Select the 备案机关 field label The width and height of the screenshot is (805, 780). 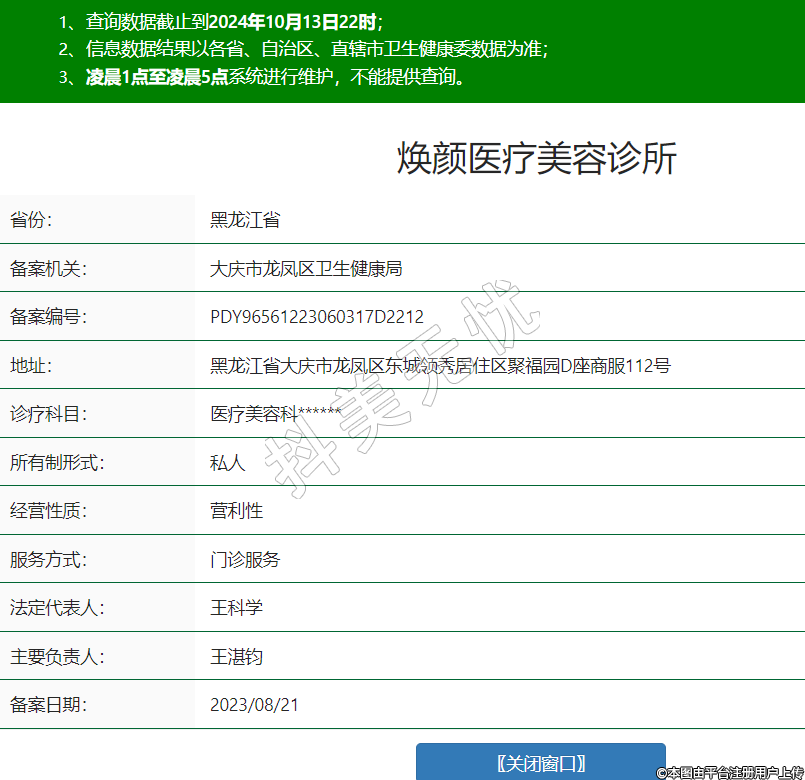click(49, 268)
